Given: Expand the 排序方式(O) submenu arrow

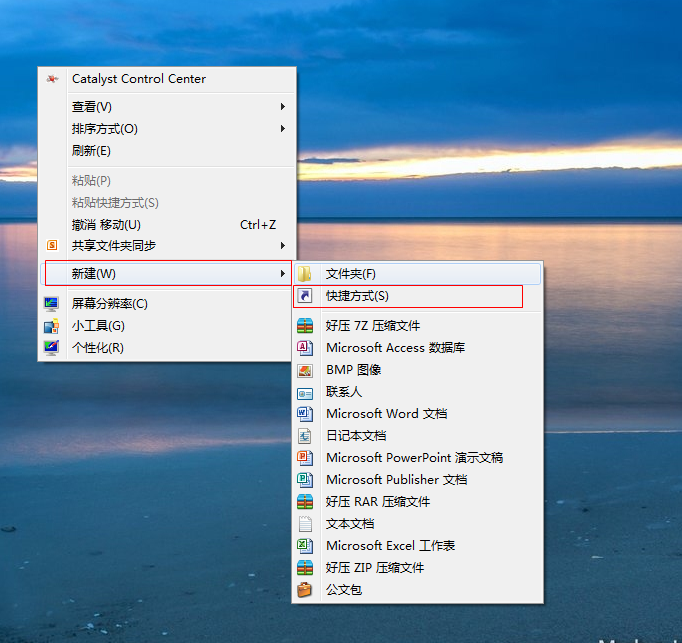Looking at the screenshot, I should pos(283,129).
